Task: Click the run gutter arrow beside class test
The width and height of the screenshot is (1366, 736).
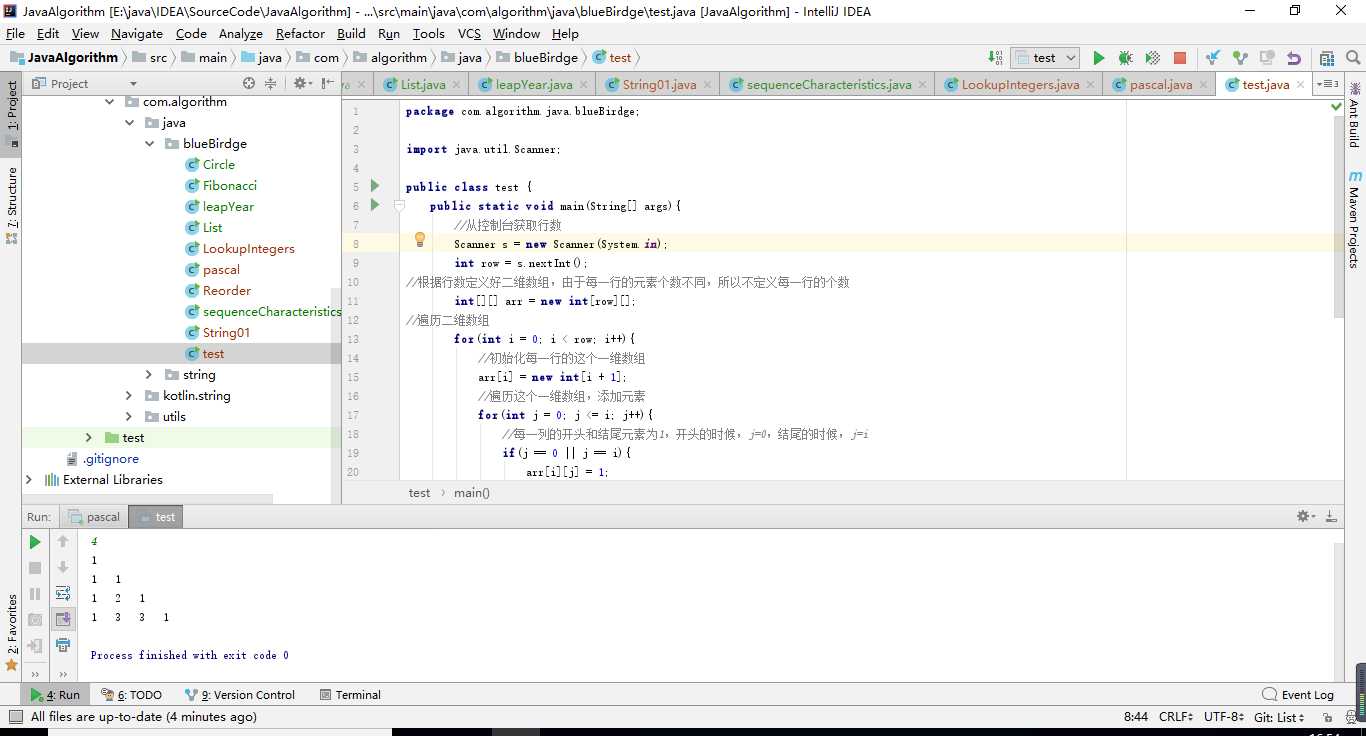Action: pos(375,186)
